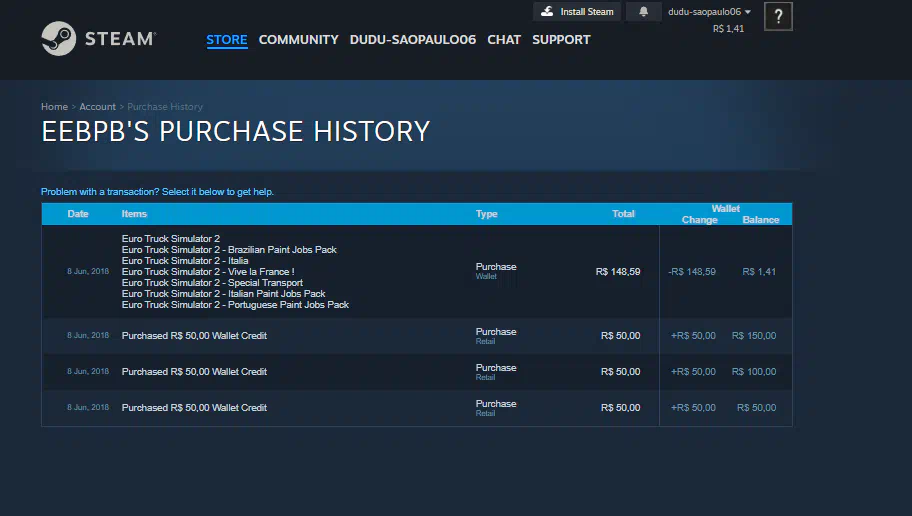Click the R$ 148,59 total cell
912x516 pixels.
[x=618, y=272]
